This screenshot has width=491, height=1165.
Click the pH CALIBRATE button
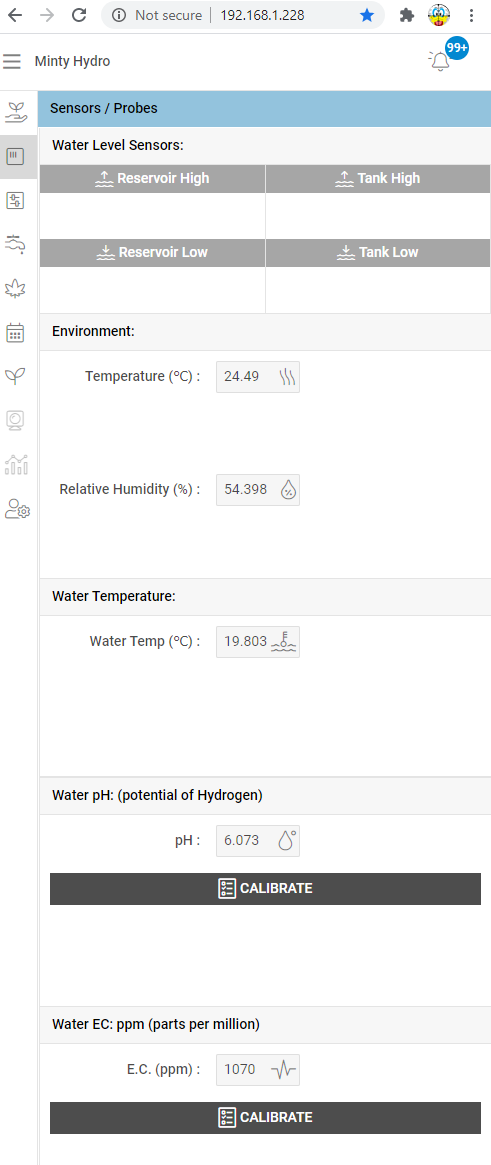point(265,889)
